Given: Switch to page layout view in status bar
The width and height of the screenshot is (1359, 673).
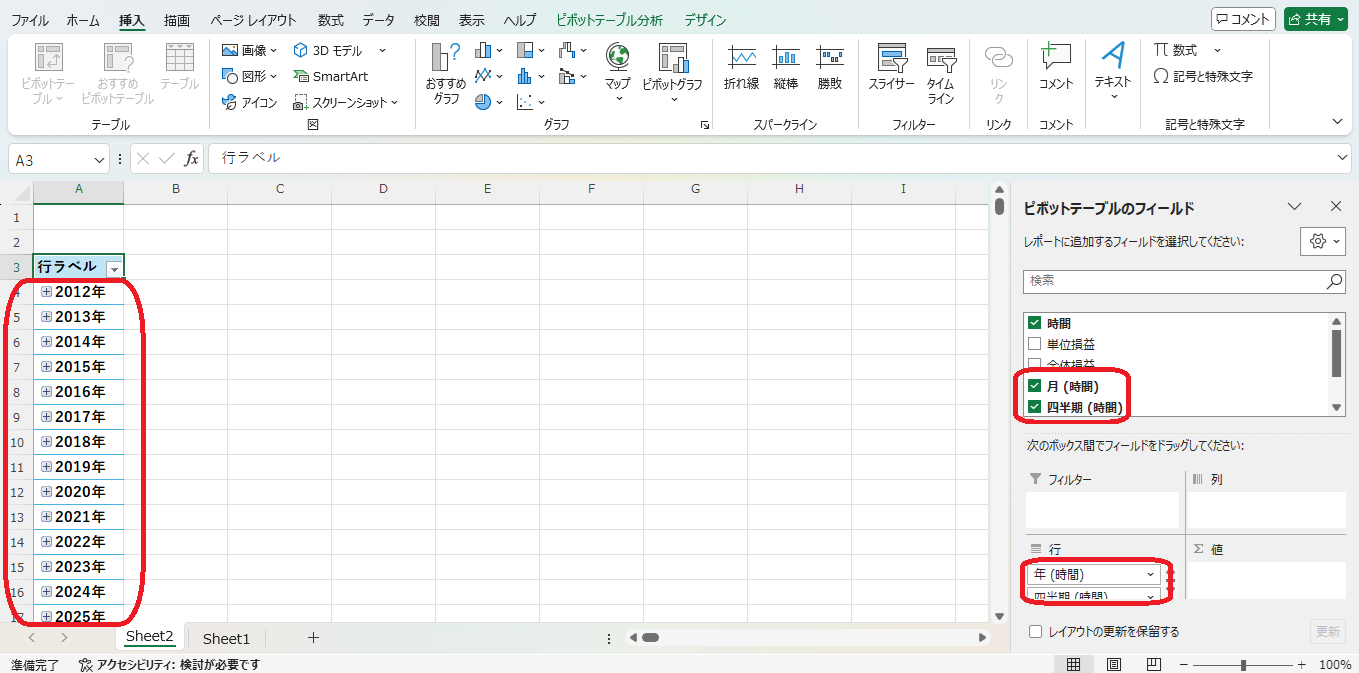Looking at the screenshot, I should click(1113, 664).
